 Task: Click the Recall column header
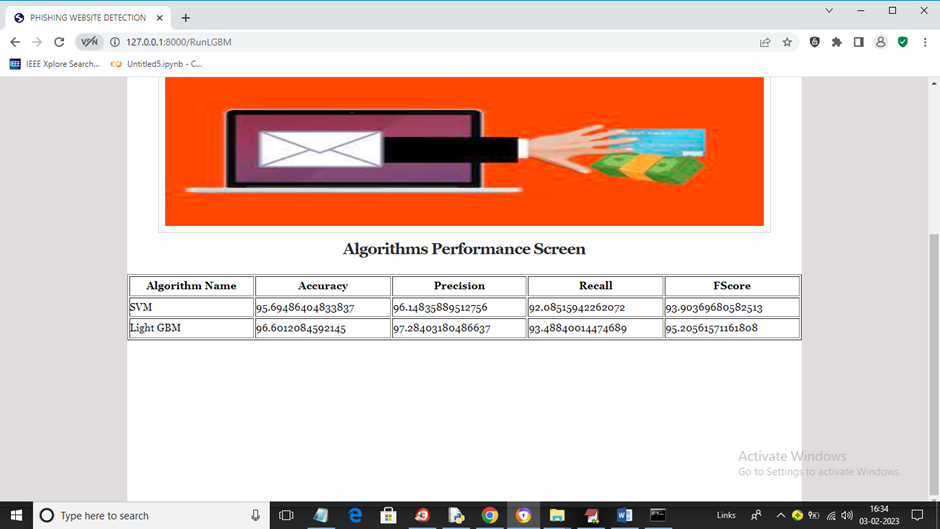595,285
